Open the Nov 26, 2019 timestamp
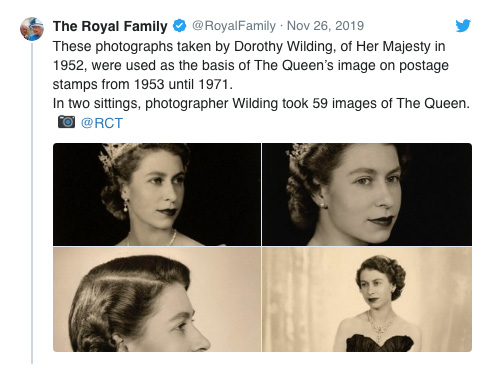The height and width of the screenshot is (365, 489). tap(325, 26)
